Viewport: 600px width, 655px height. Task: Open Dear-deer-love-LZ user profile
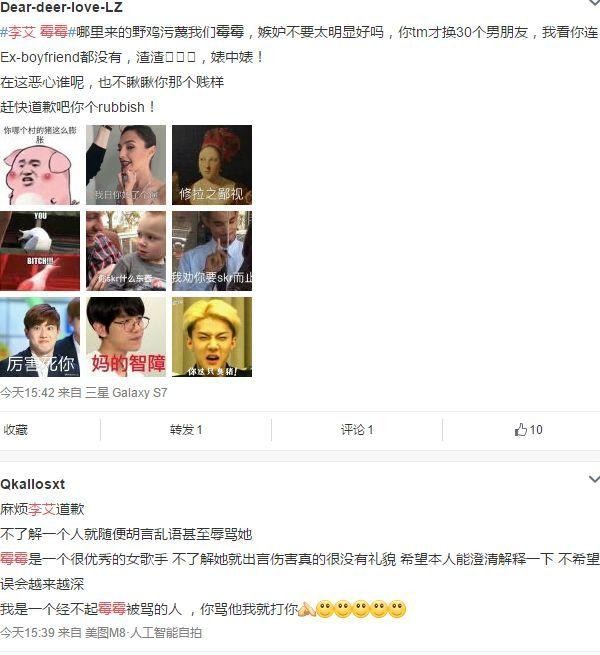click(x=61, y=7)
